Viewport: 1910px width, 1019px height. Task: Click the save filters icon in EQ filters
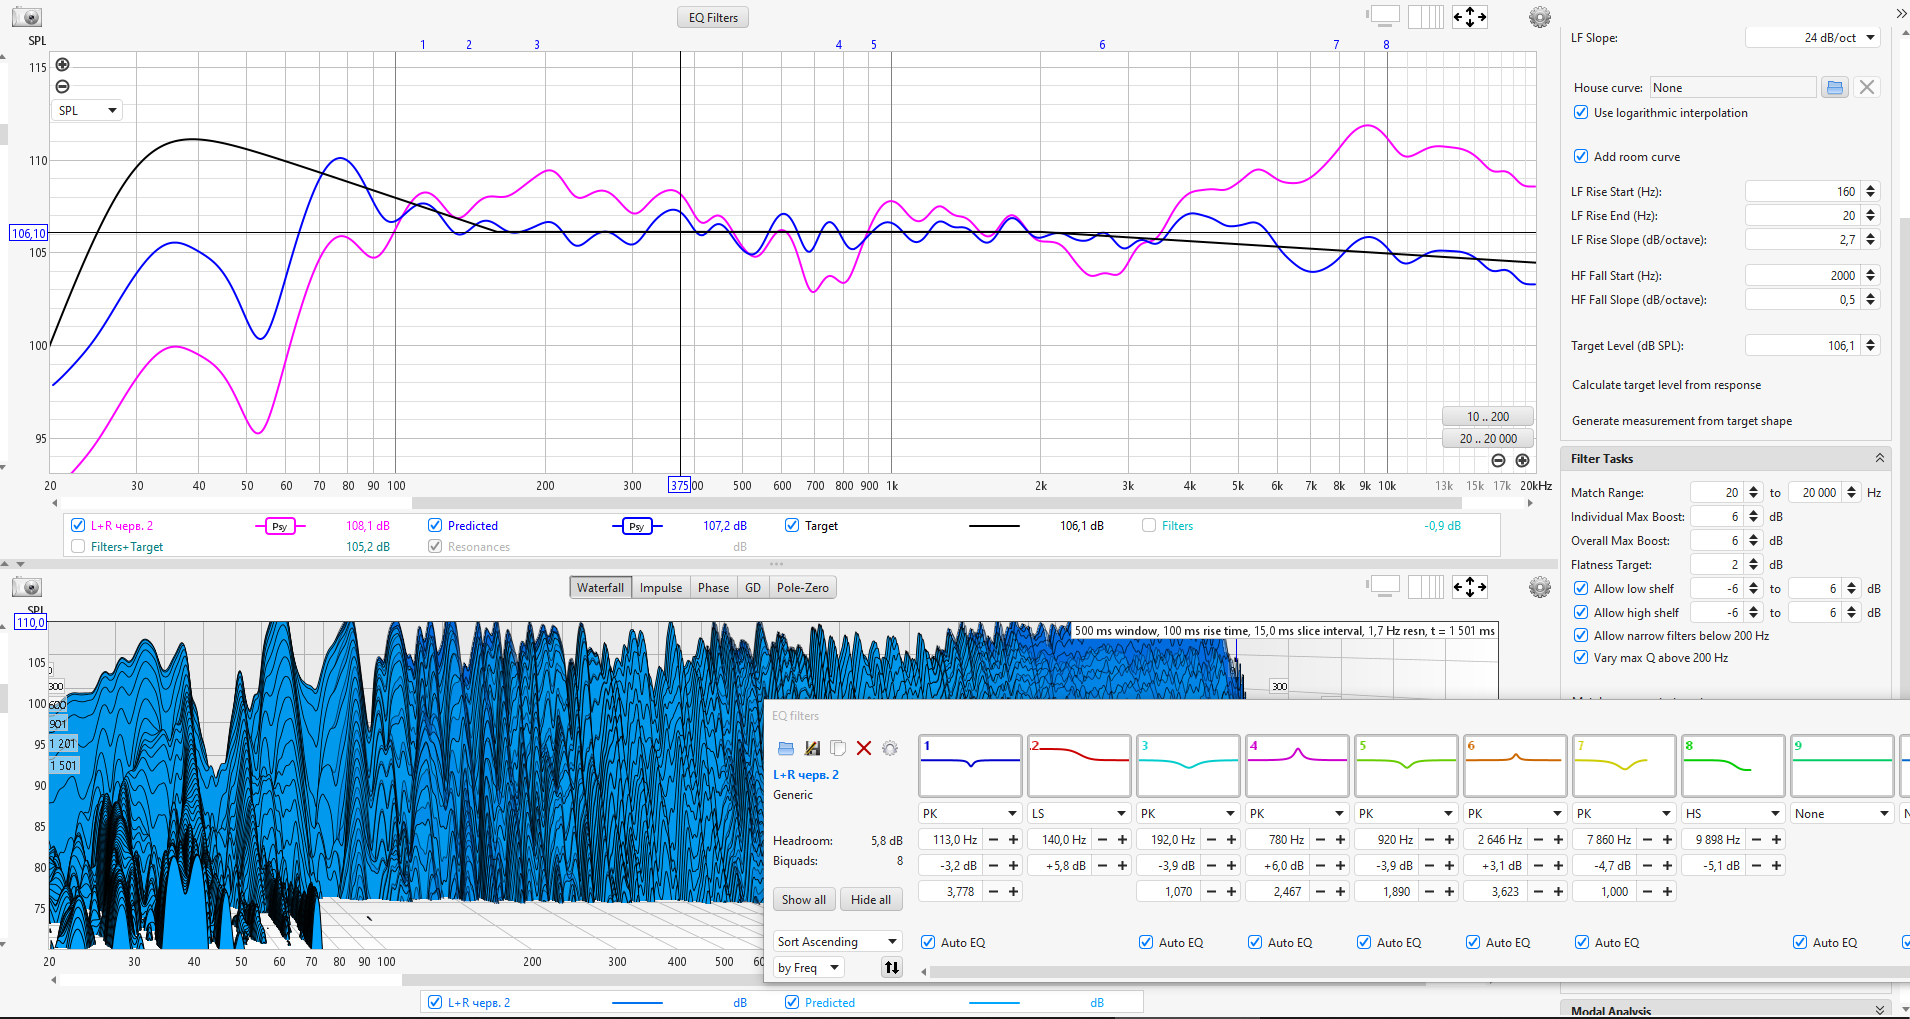[x=812, y=748]
